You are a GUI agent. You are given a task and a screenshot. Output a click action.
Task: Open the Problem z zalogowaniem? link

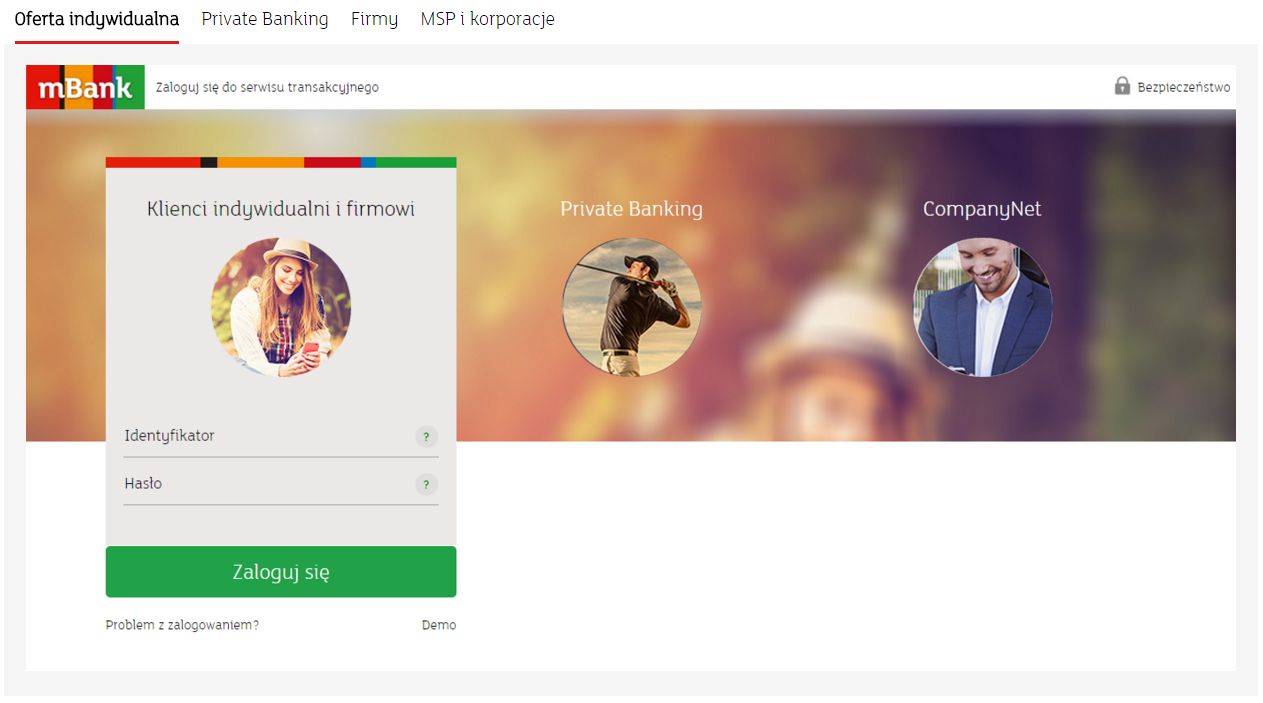182,625
